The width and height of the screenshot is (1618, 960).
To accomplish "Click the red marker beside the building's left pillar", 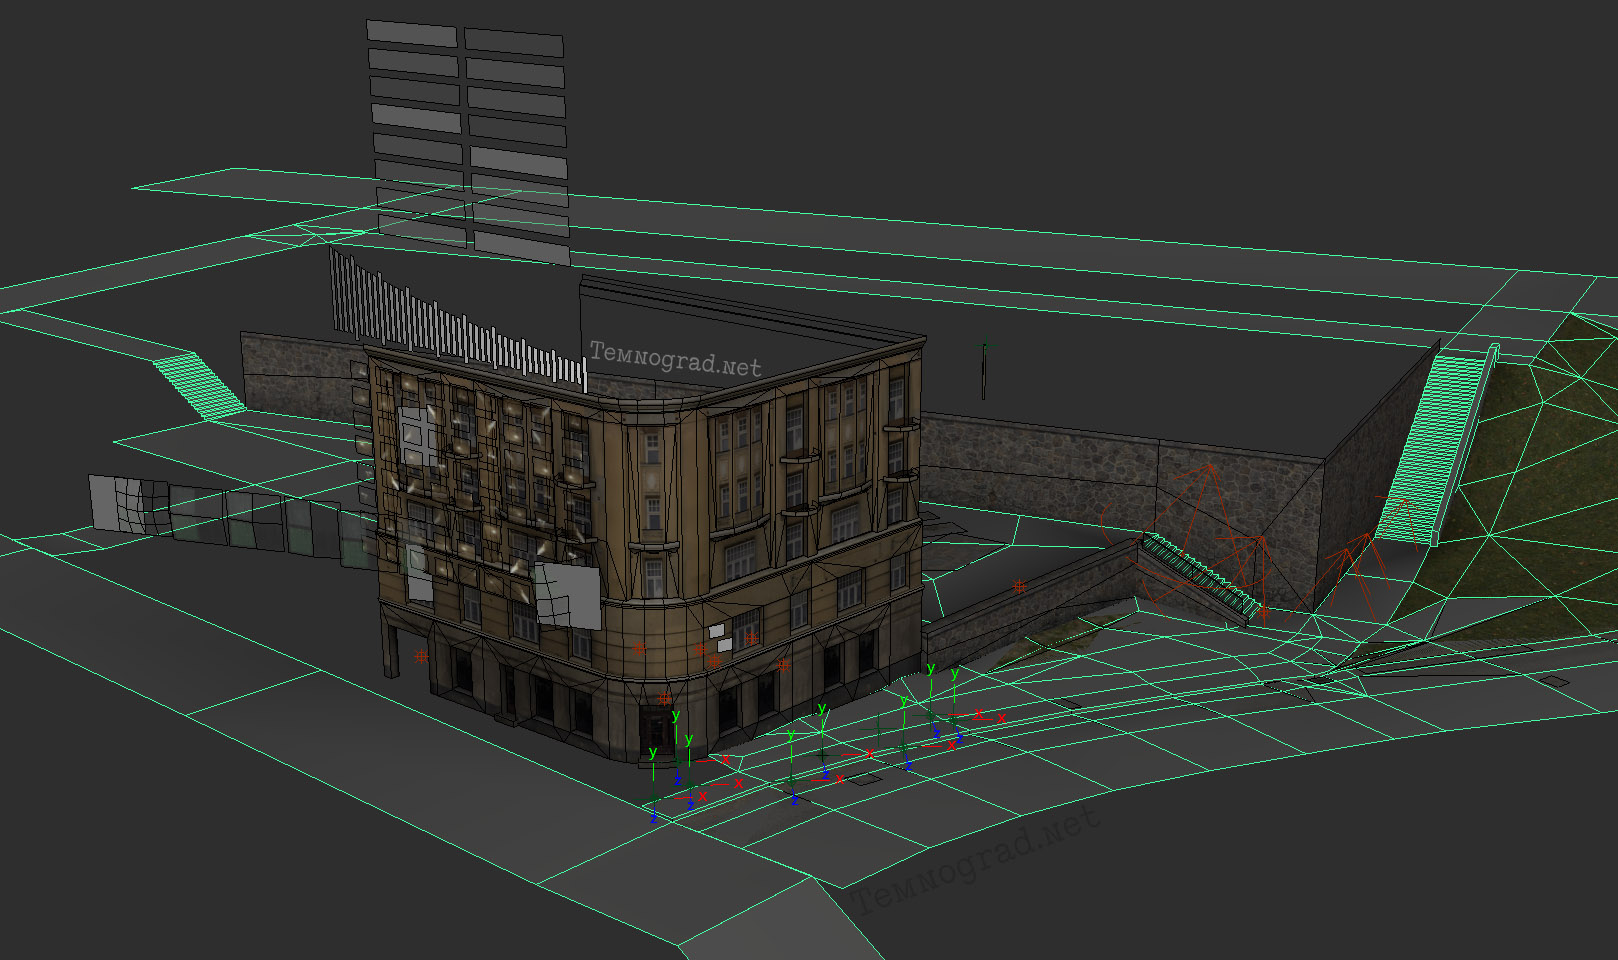I will [x=421, y=657].
